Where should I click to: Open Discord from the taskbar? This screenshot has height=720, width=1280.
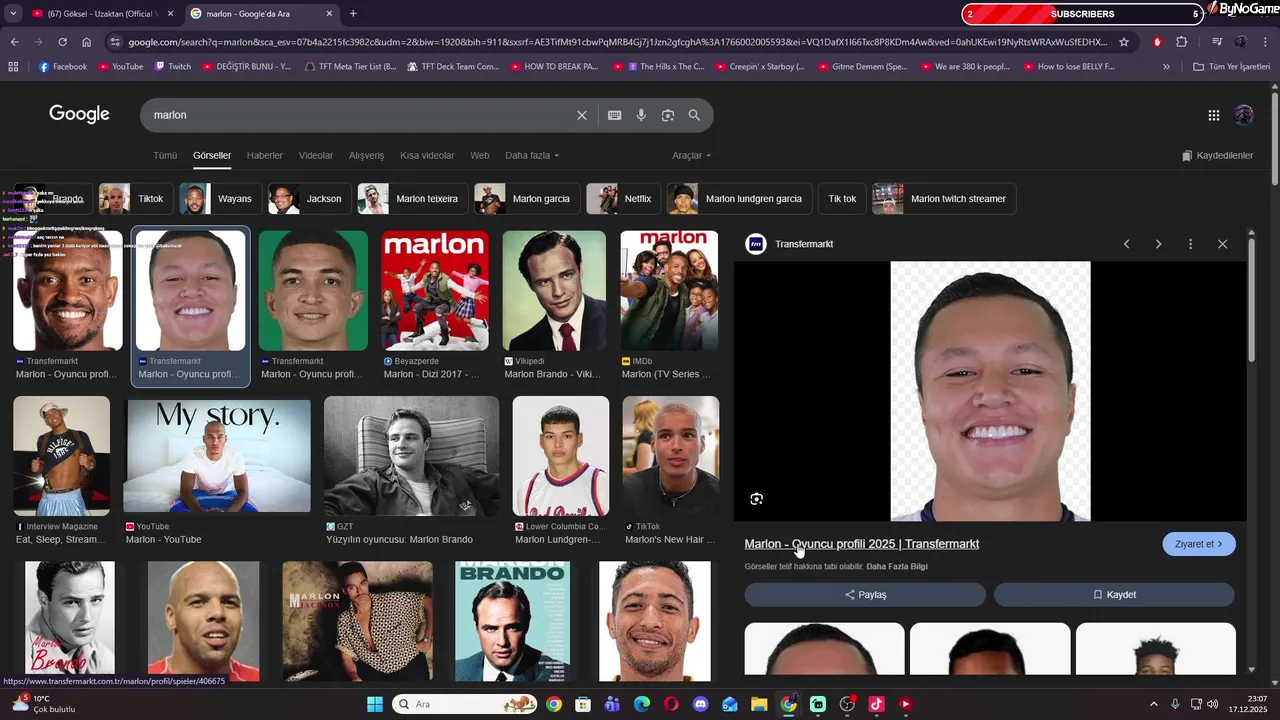tap(701, 704)
